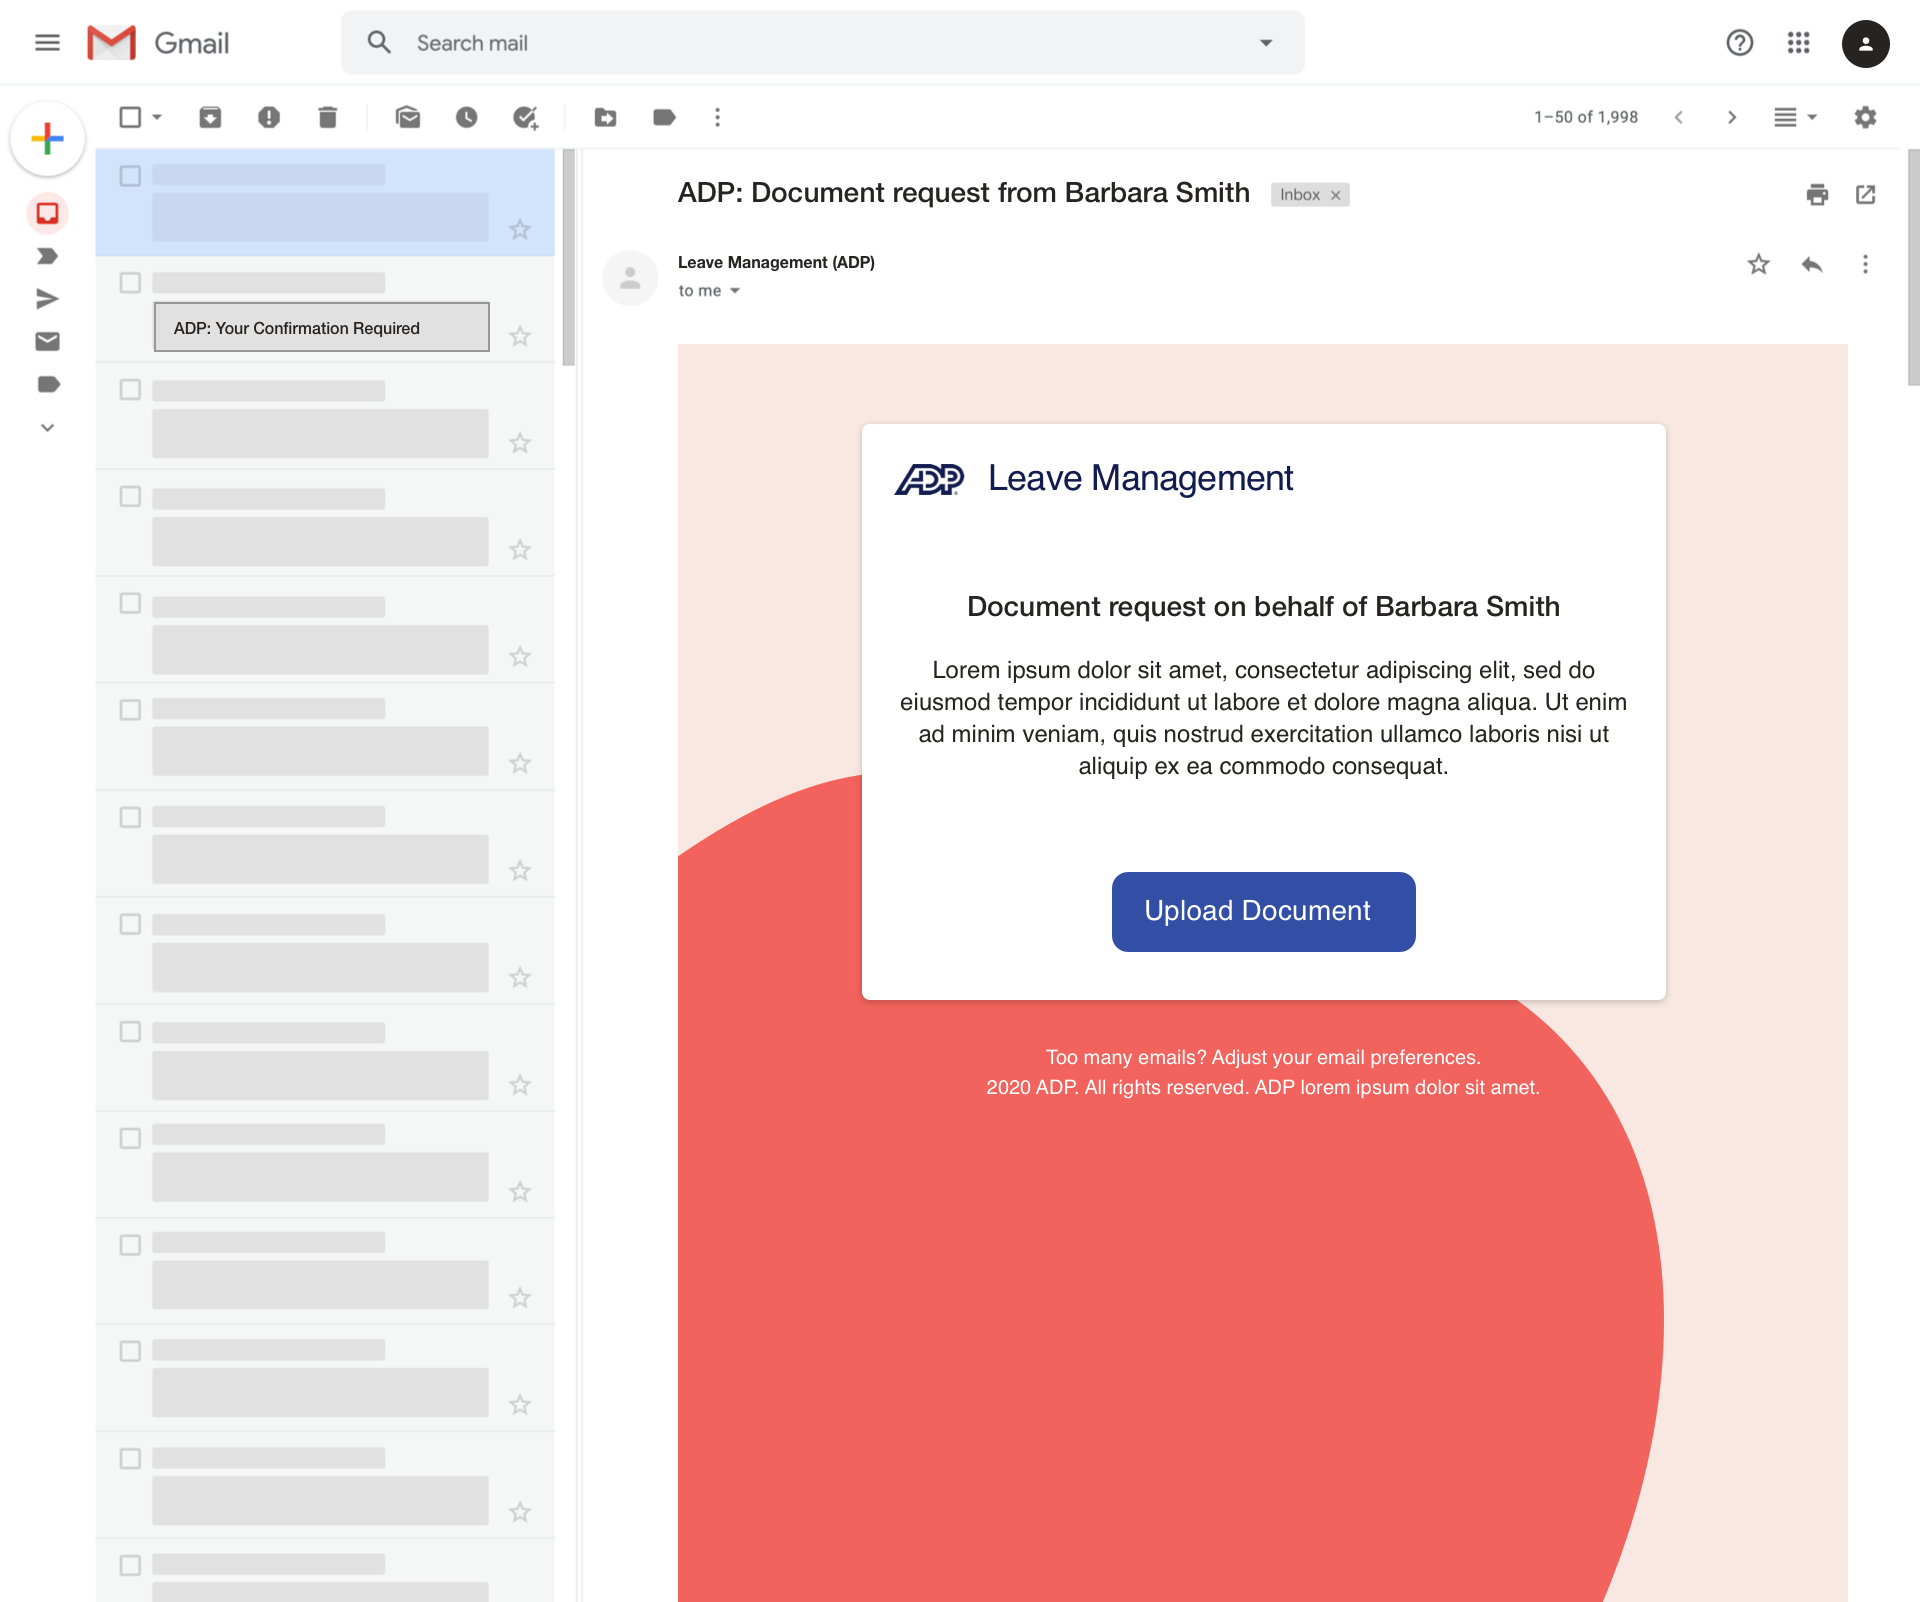1920x1602 pixels.
Task: Star the open email message
Action: pyautogui.click(x=1758, y=264)
